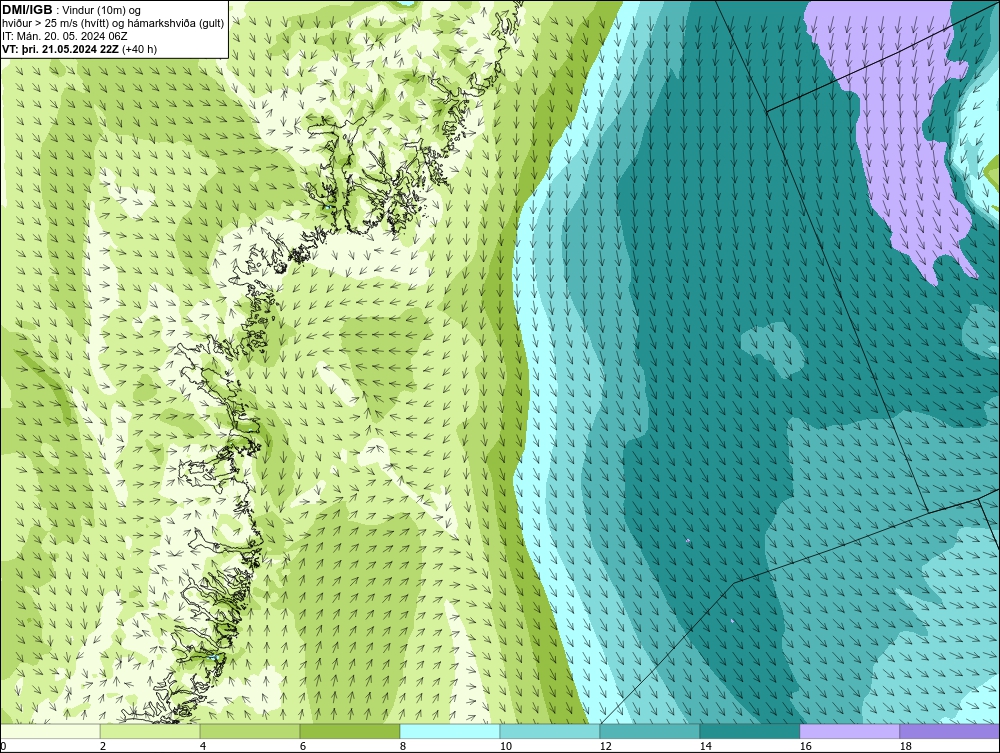Image resolution: width=1000 pixels, height=753 pixels.
Task: Click the 'VT: þri. 21.05.2024 22Z' valid time
Action: pos(60,48)
